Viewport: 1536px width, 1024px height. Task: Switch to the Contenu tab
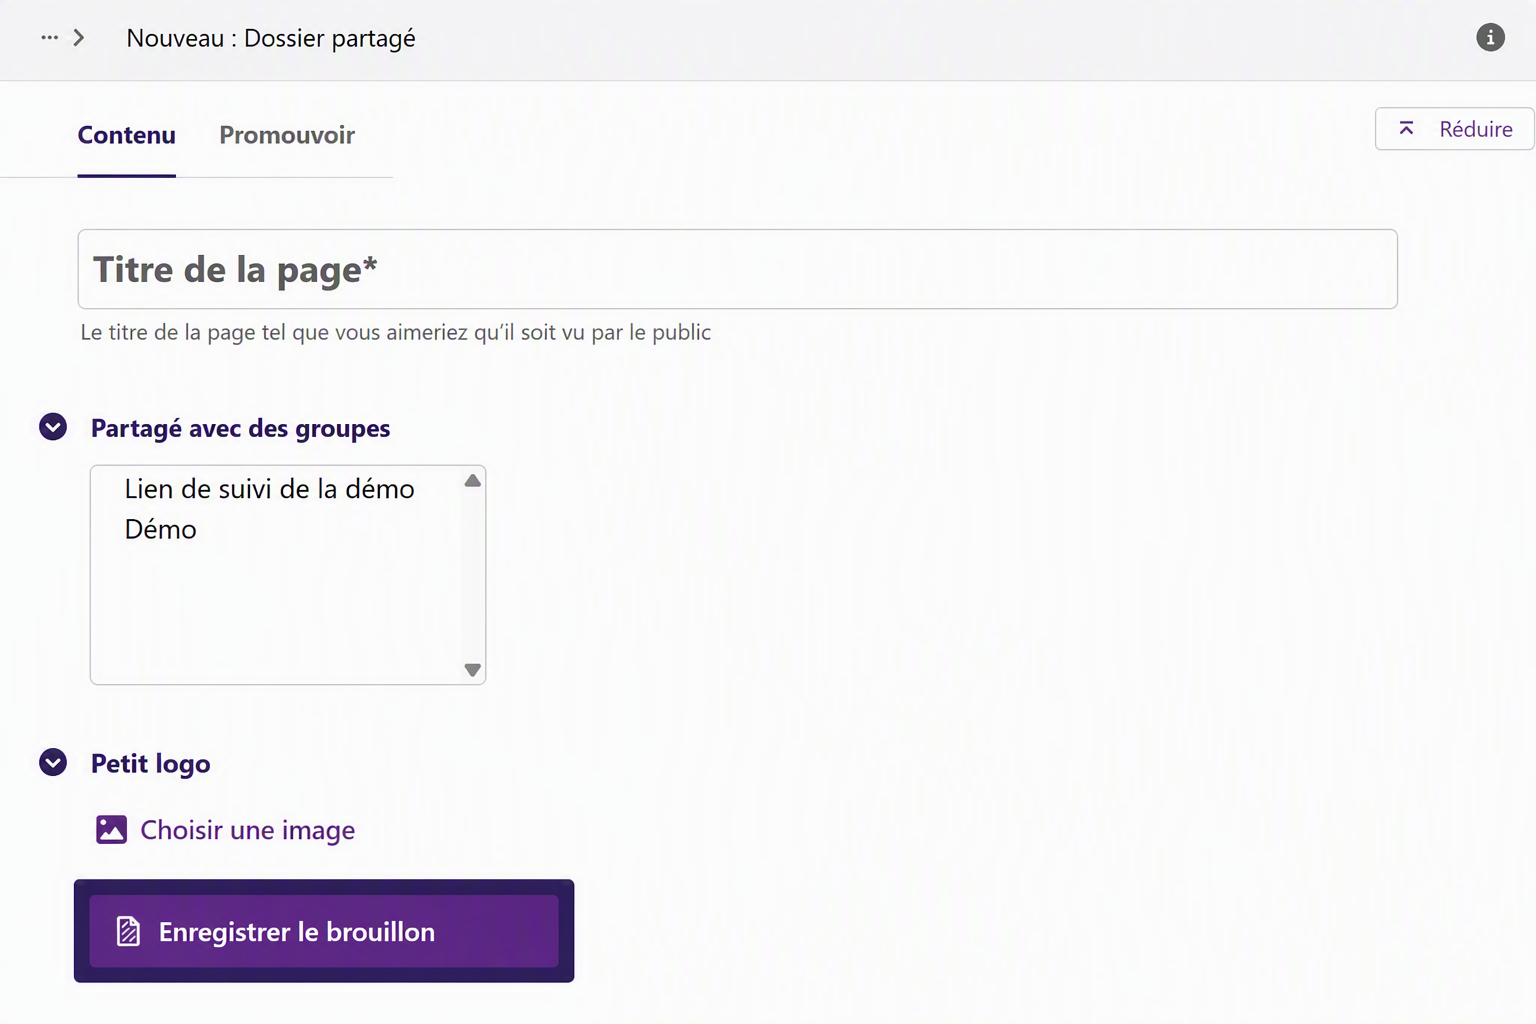tap(127, 135)
